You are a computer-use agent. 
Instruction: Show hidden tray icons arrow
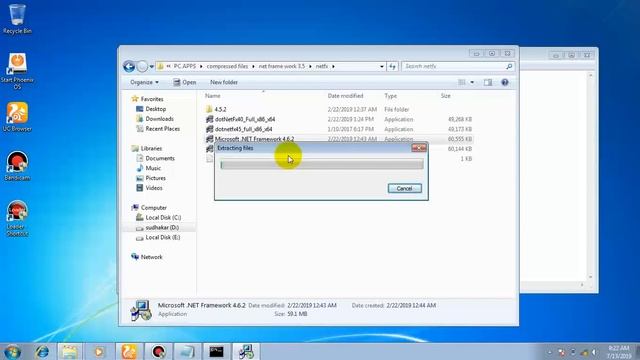tap(549, 352)
